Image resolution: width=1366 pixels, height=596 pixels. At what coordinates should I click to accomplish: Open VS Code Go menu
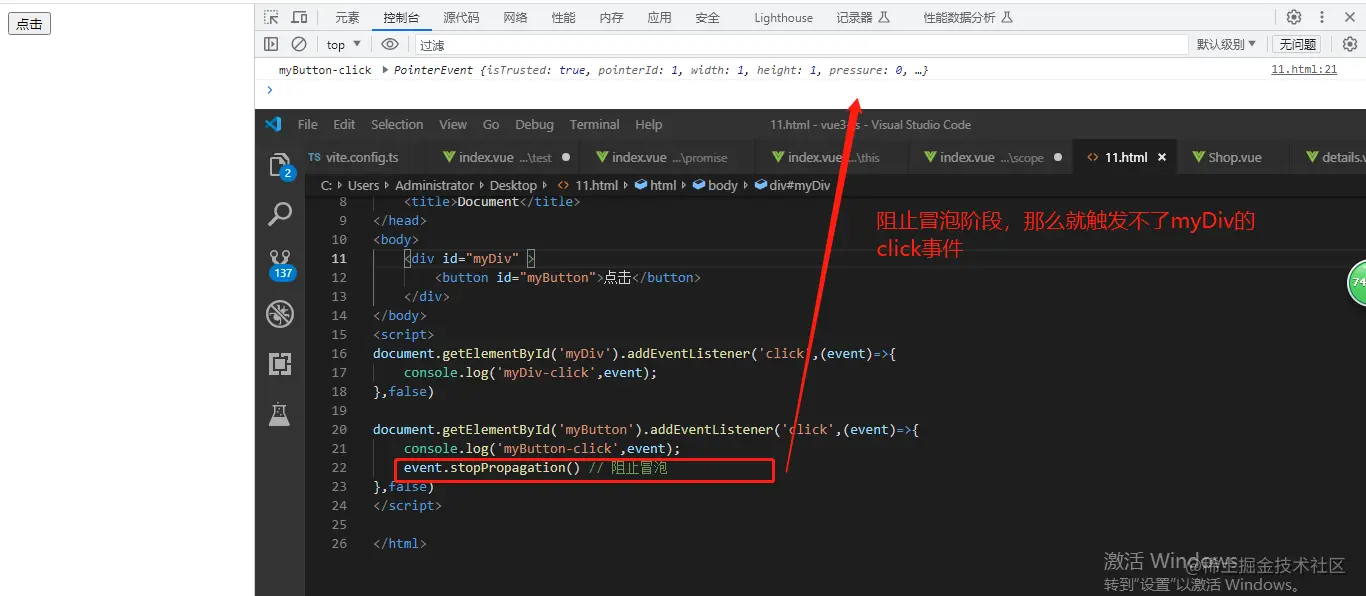[491, 124]
